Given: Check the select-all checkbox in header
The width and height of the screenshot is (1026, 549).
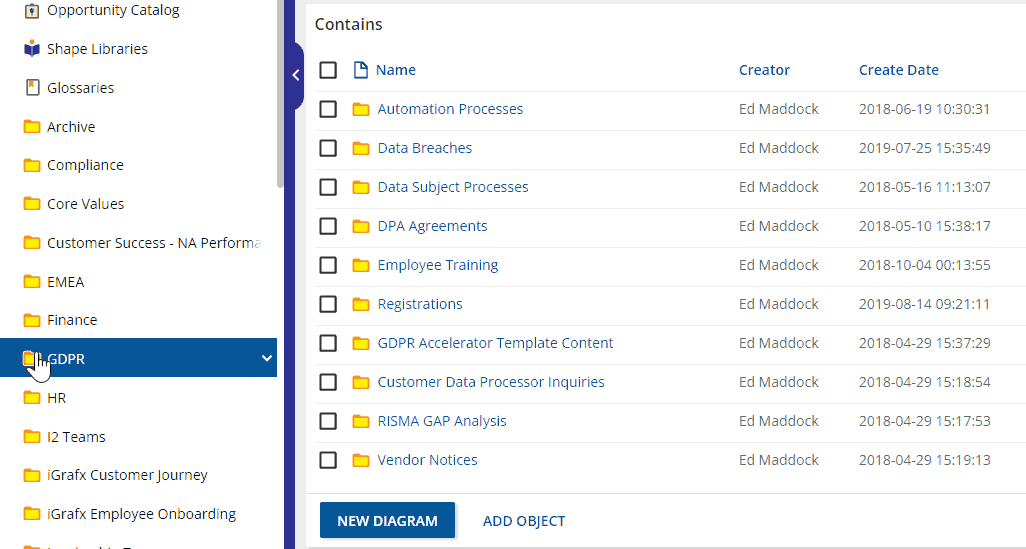Looking at the screenshot, I should point(328,70).
